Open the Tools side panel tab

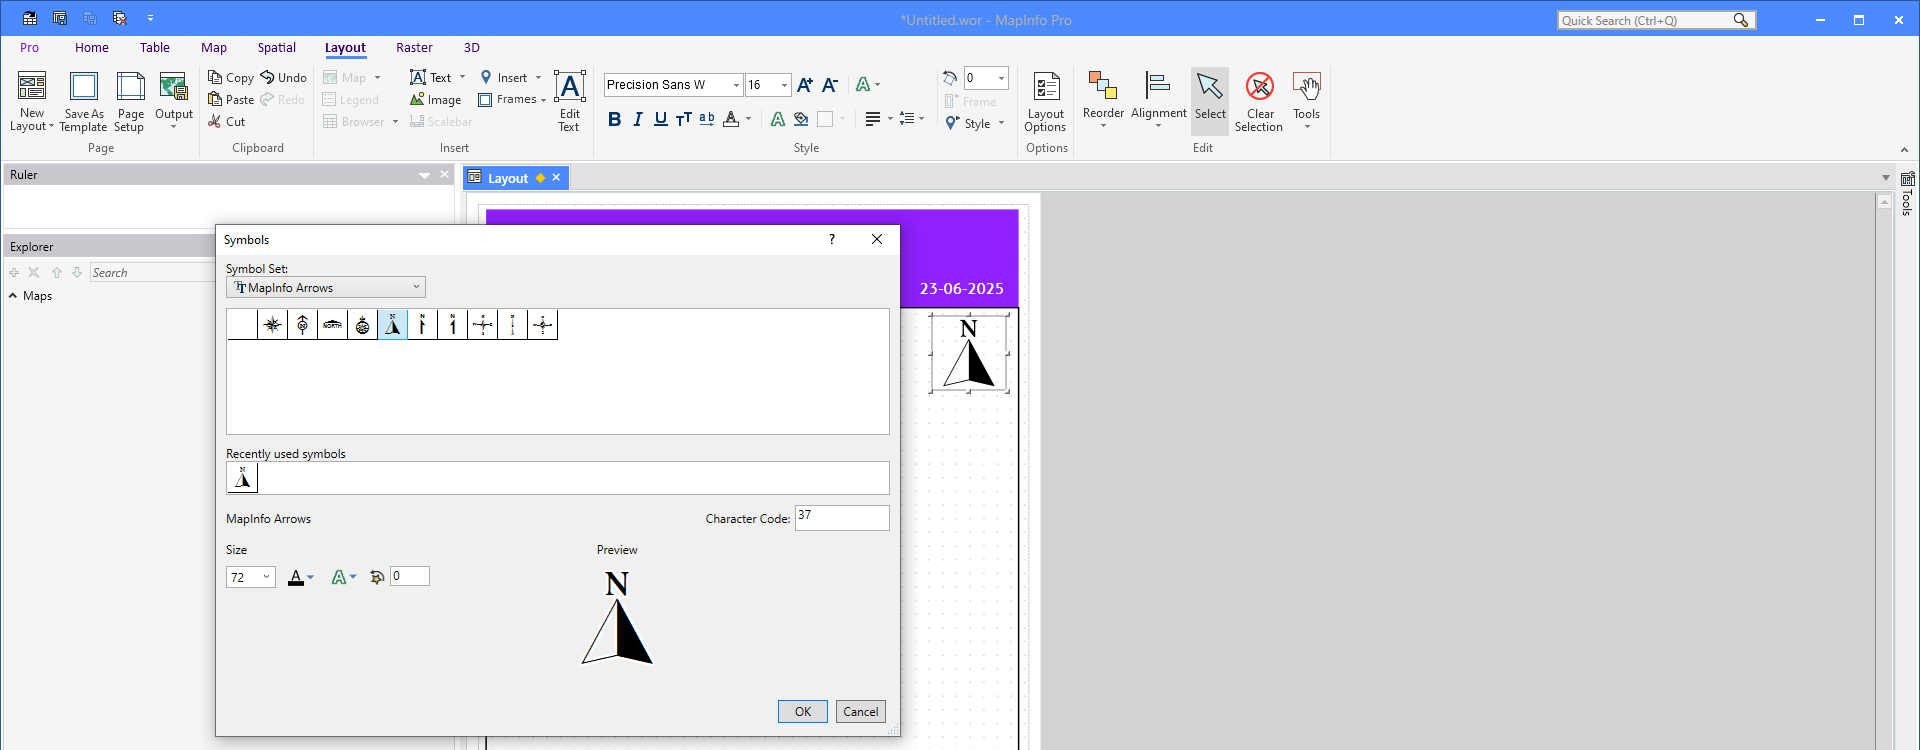(x=1907, y=194)
